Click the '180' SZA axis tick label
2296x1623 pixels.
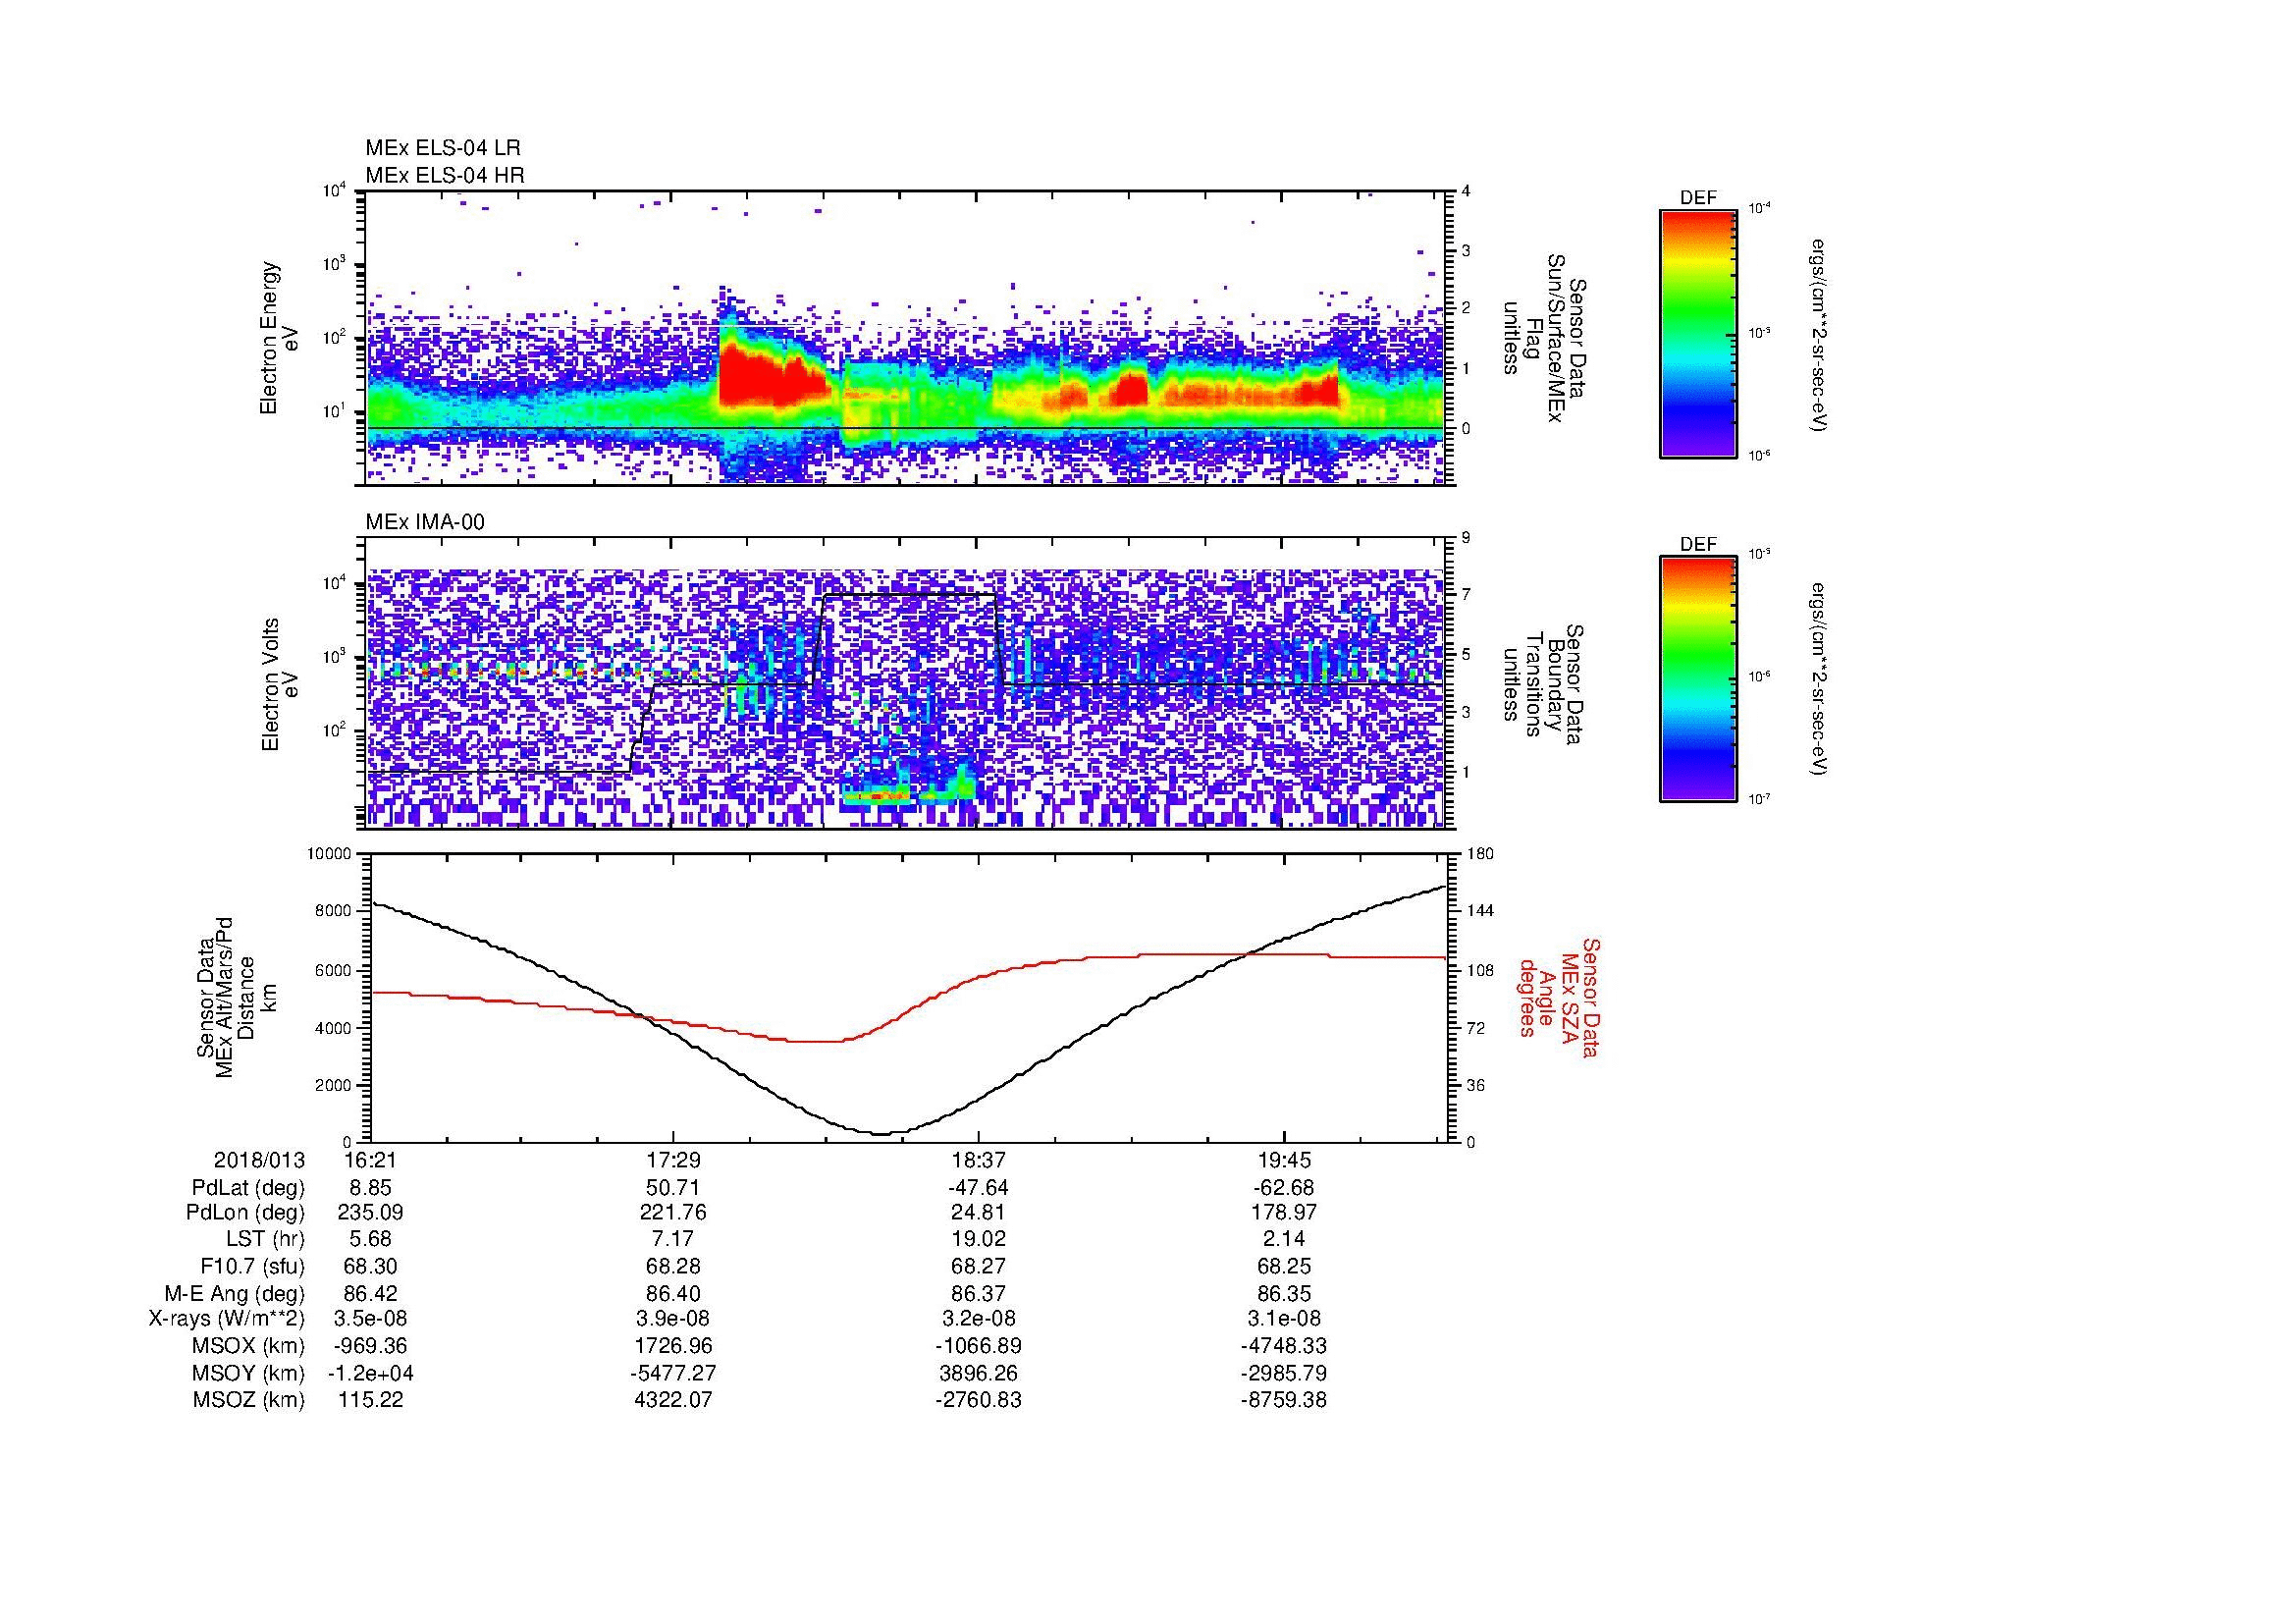[1478, 854]
